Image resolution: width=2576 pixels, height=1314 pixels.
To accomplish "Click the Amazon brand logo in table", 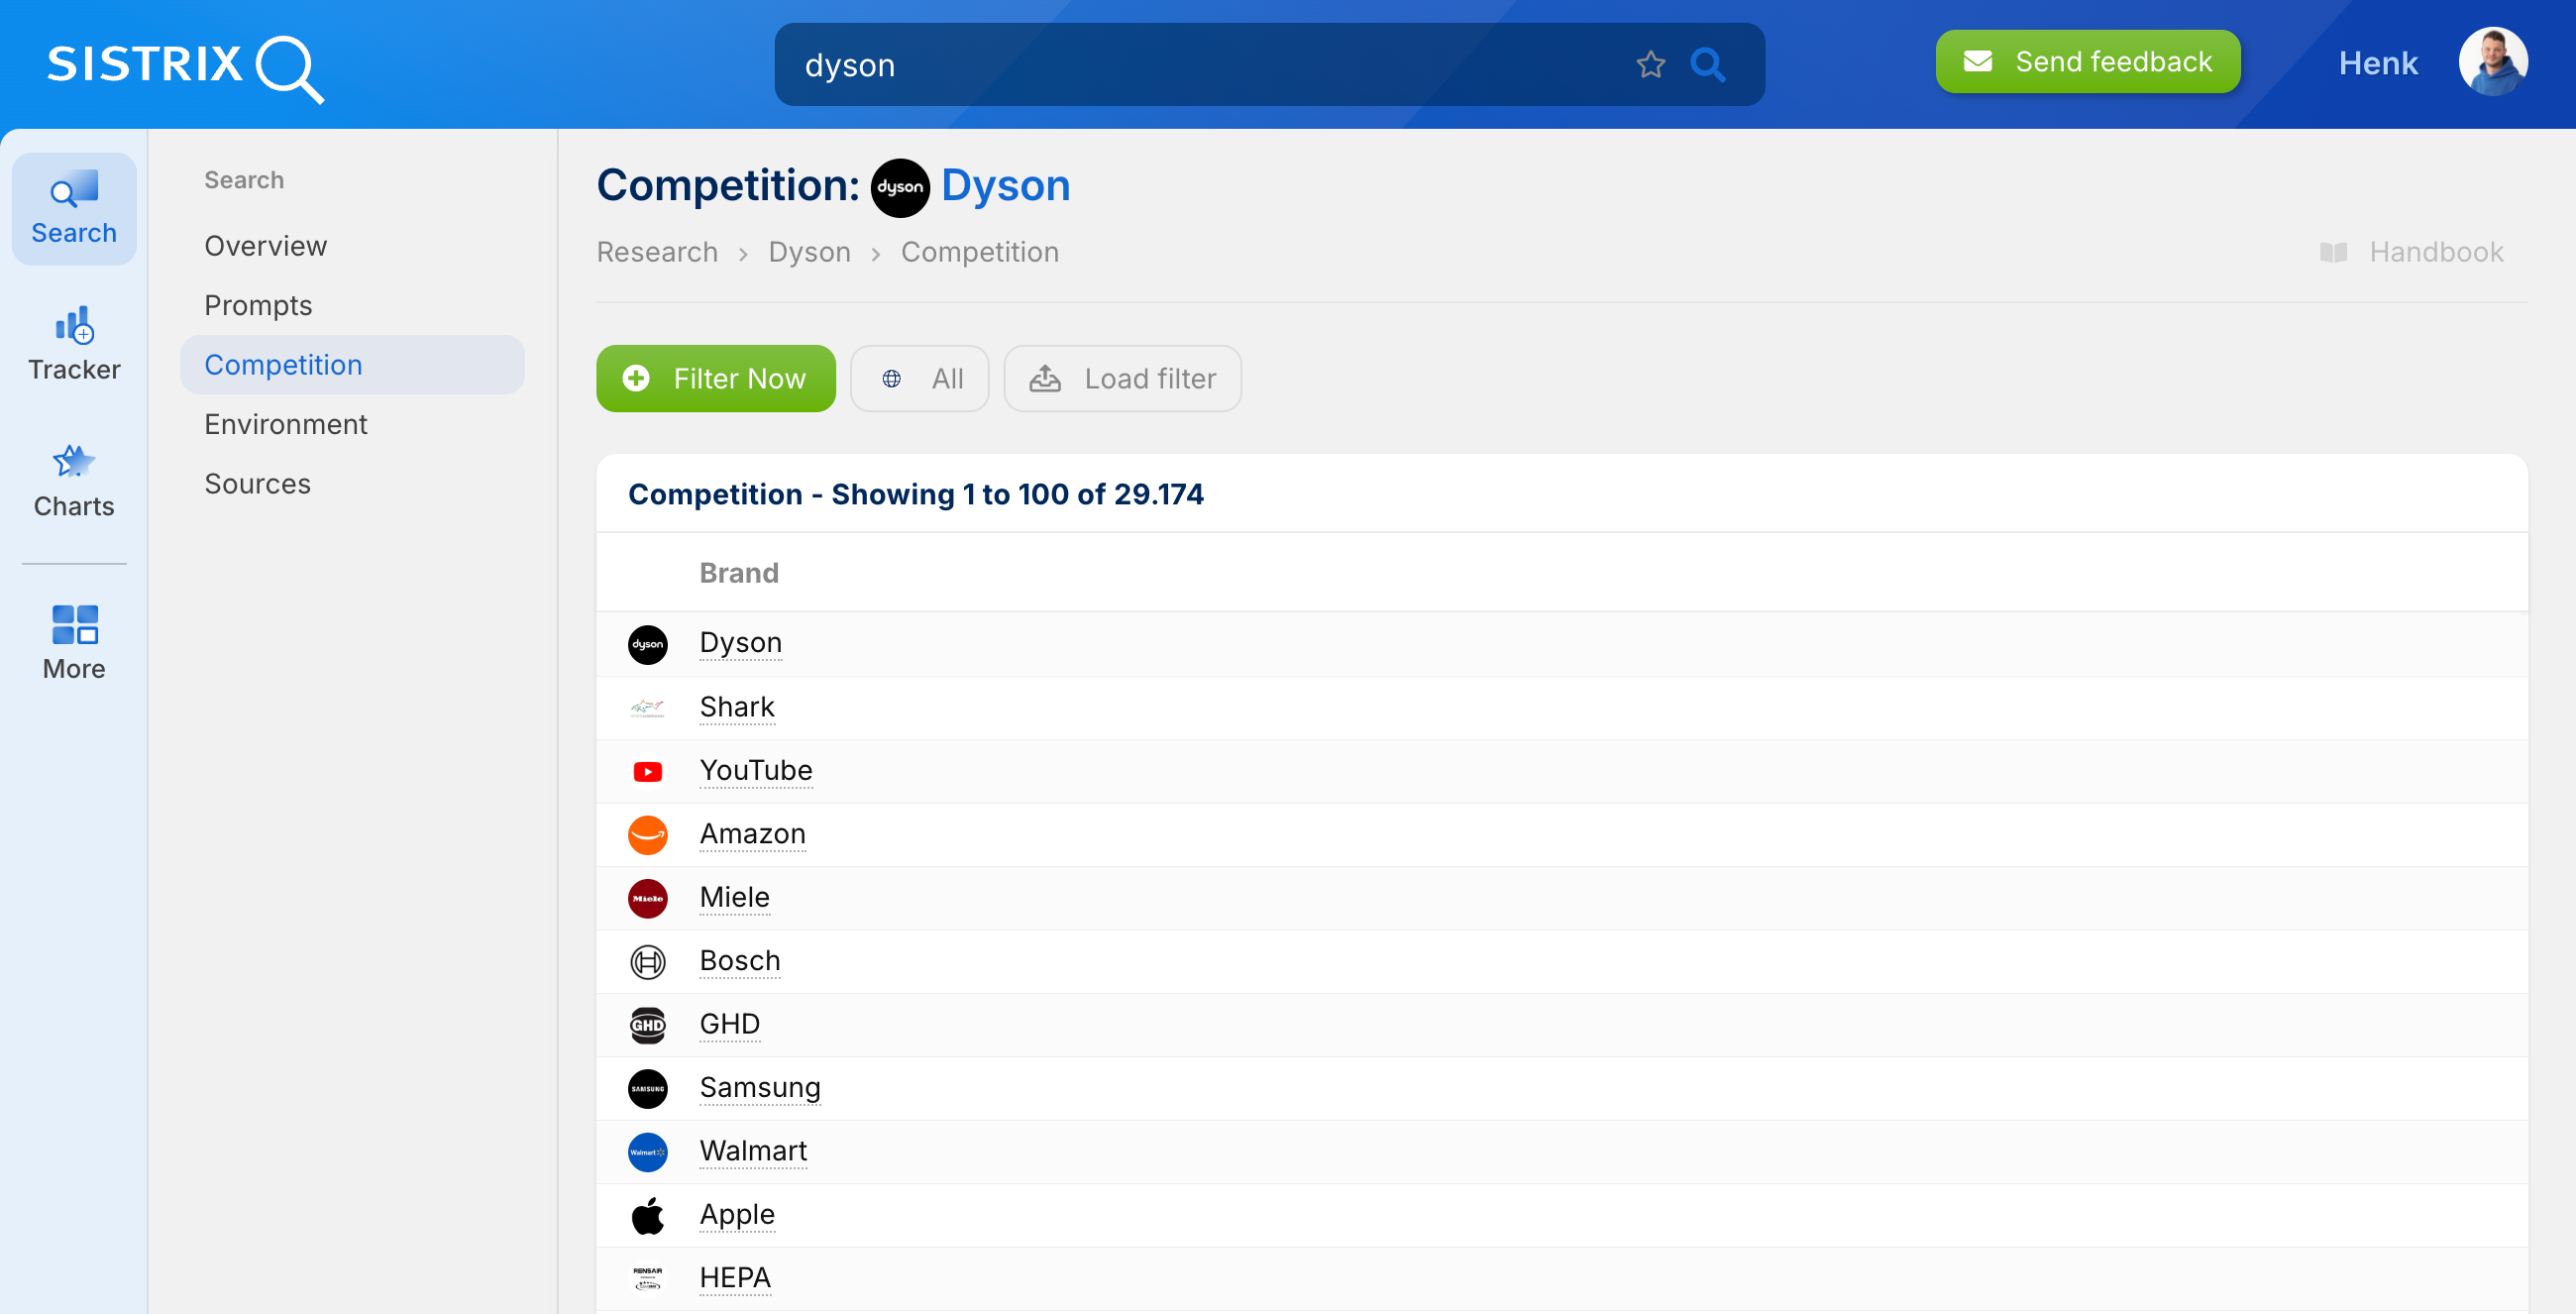I will click(x=647, y=834).
